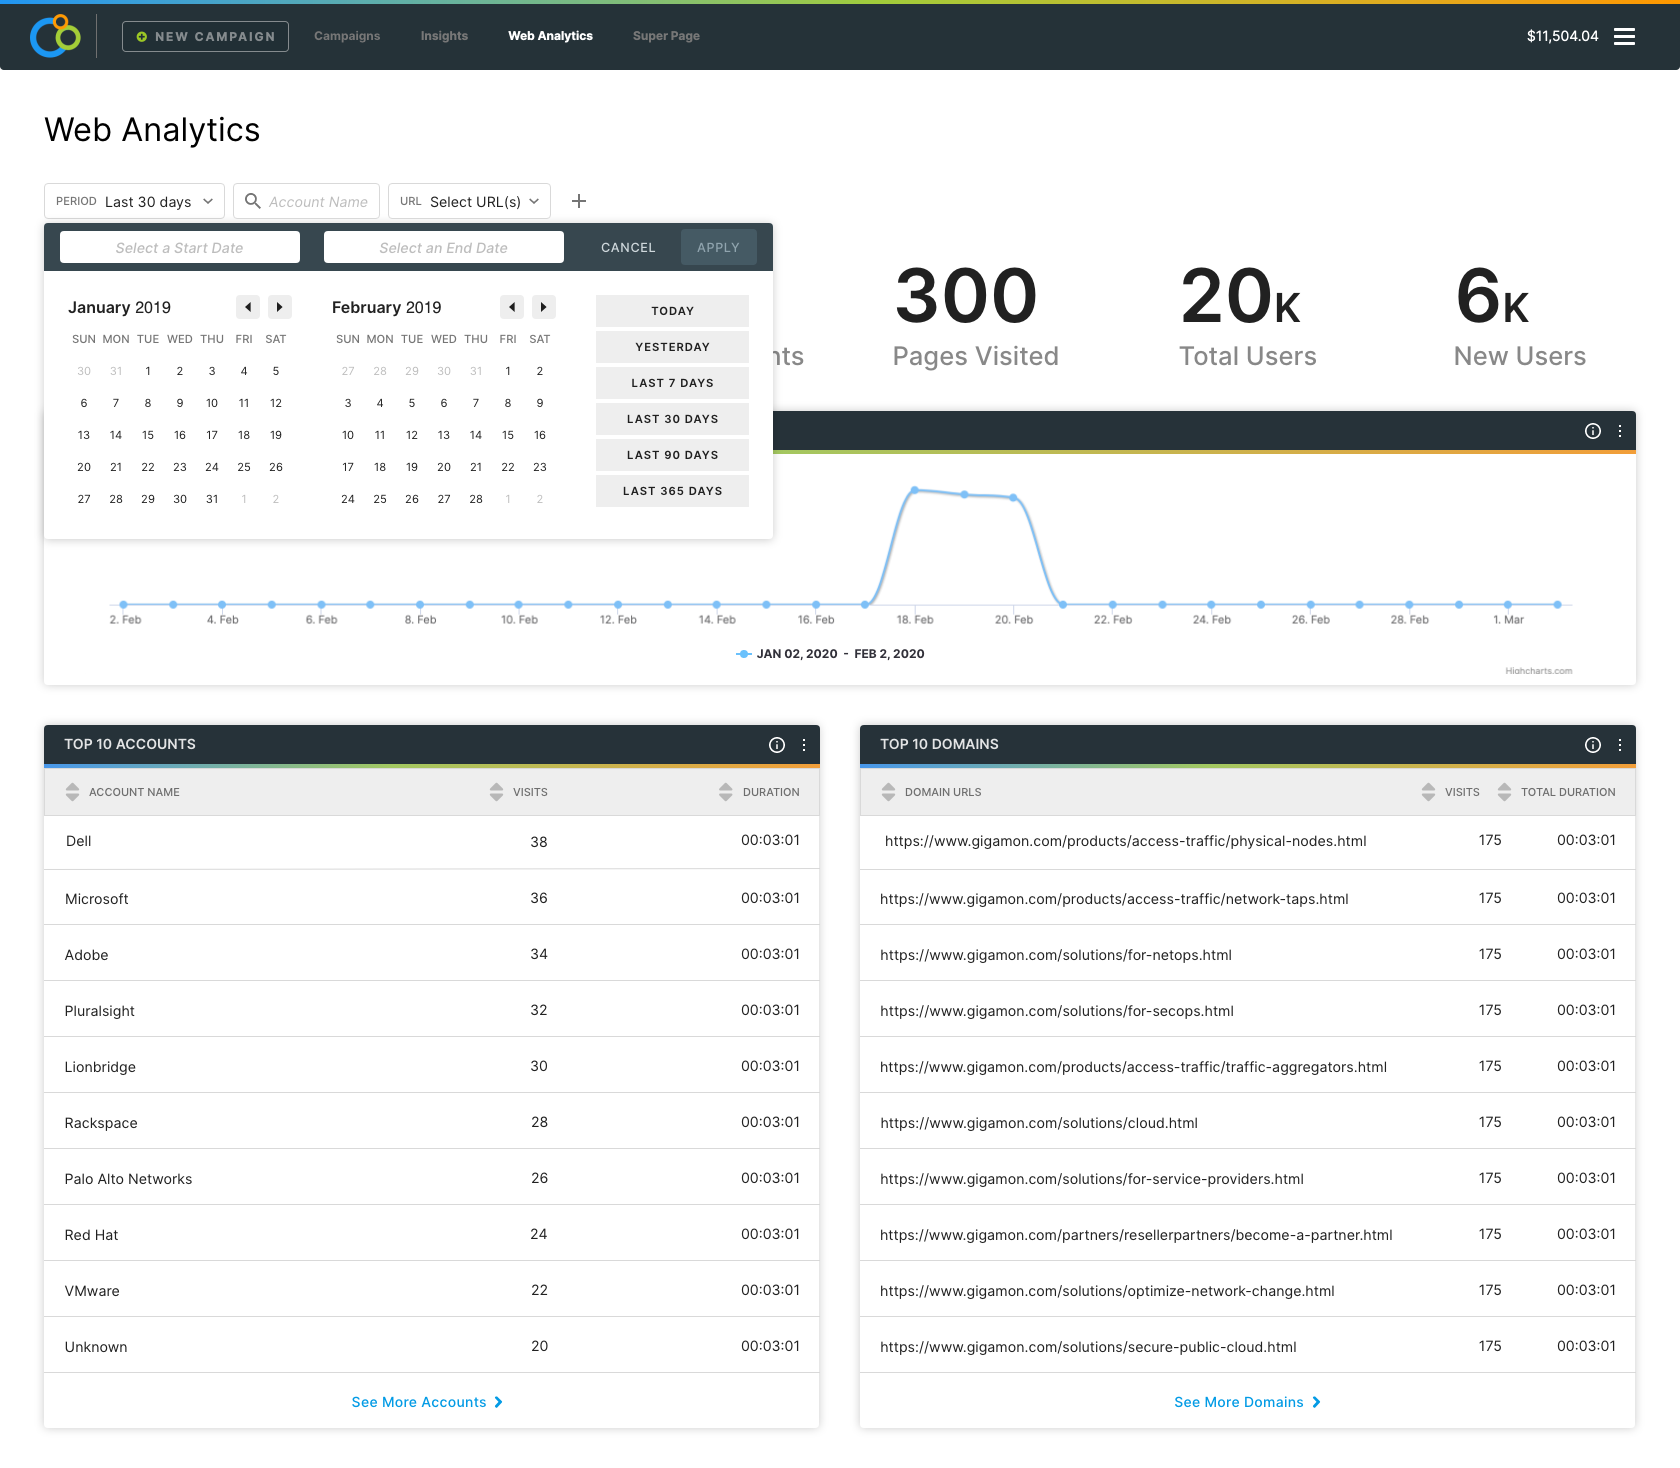Go to next month from February 2019
The height and width of the screenshot is (1468, 1680).
pyautogui.click(x=544, y=307)
